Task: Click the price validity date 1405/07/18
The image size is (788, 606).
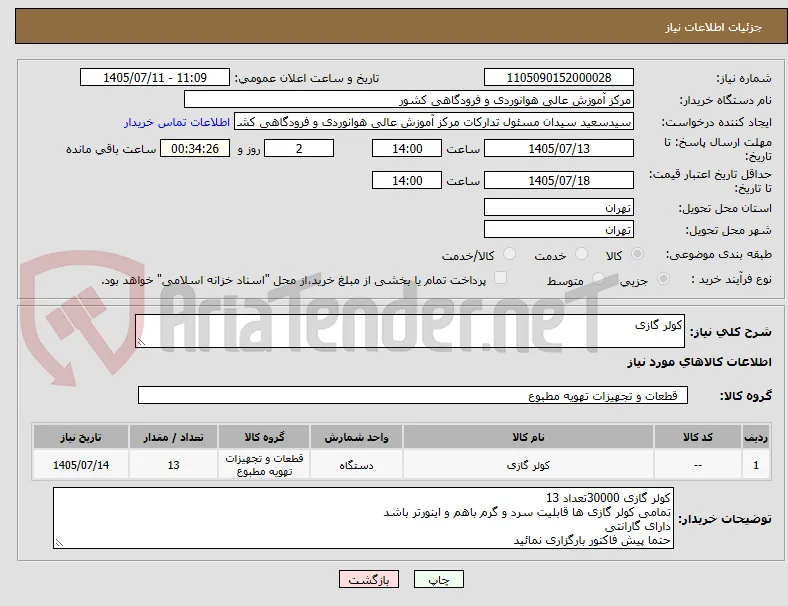Action: click(559, 180)
